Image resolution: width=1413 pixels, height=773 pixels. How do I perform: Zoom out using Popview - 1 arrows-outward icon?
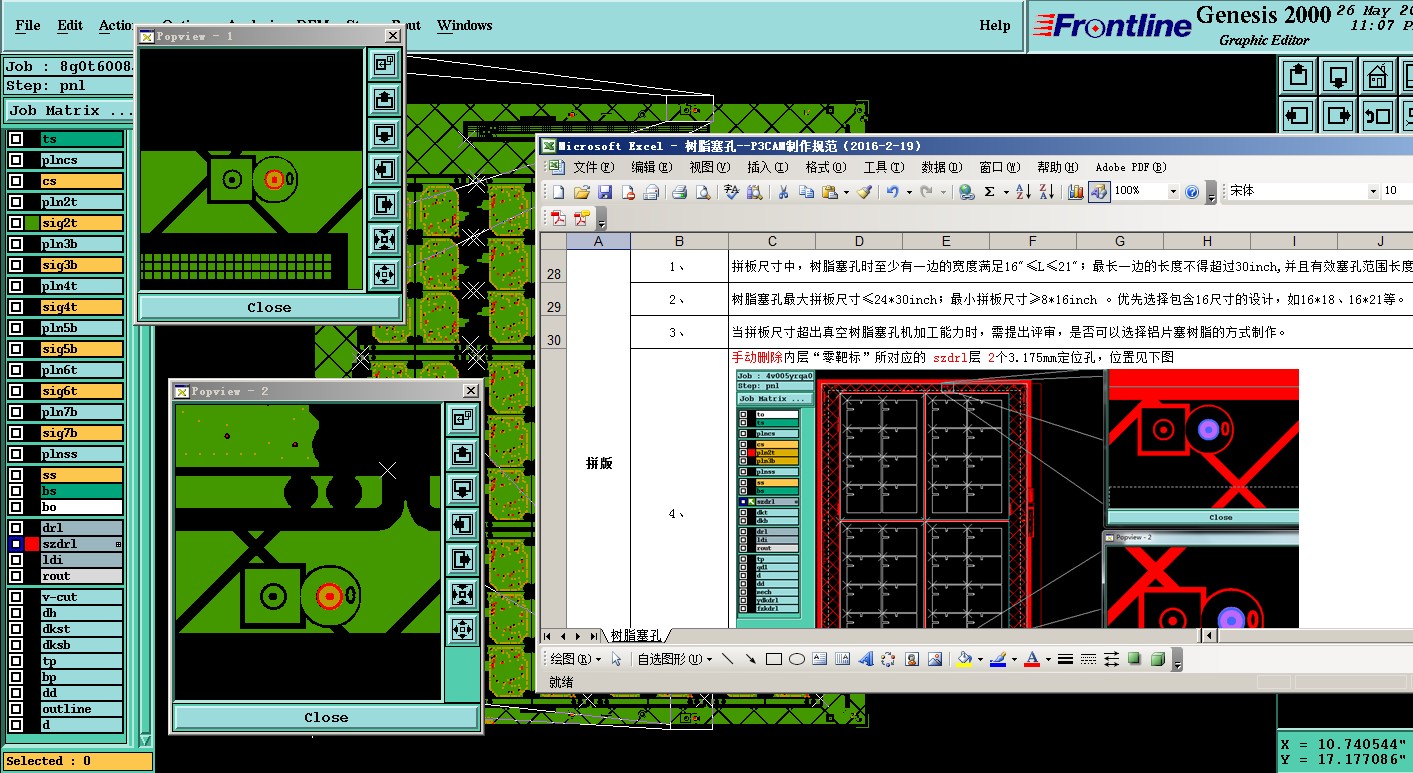pyautogui.click(x=384, y=273)
